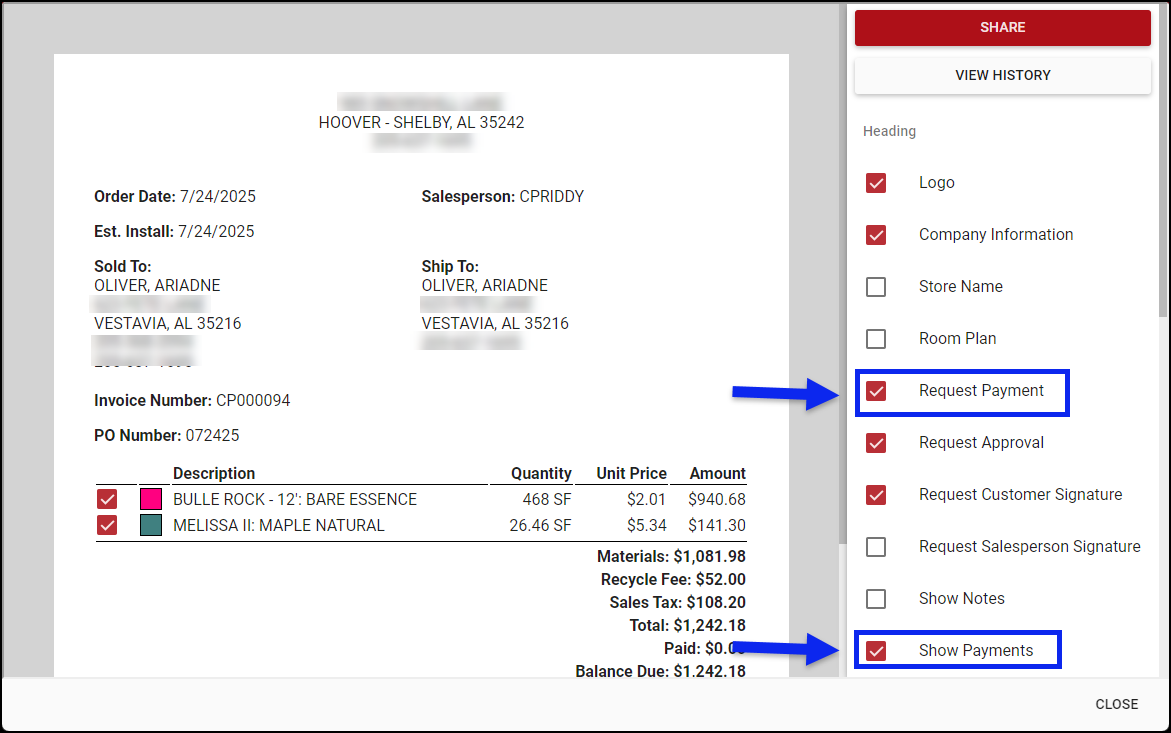Viewport: 1171px width, 733px height.
Task: Click the Recycle Fee: $52.00 line
Action: click(673, 580)
